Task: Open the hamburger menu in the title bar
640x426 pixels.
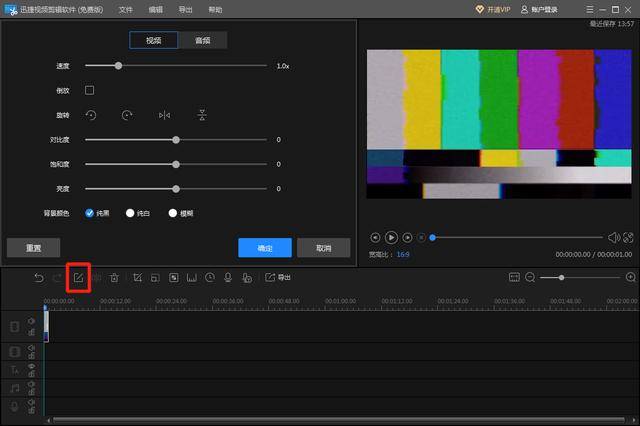Action: [590, 9]
